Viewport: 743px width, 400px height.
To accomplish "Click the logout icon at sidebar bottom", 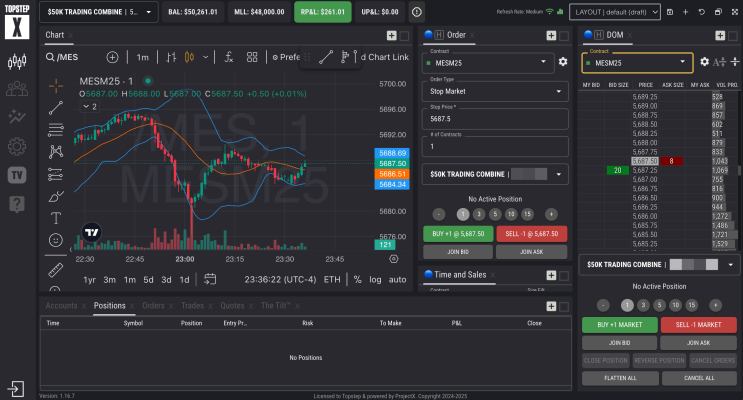I will (16, 389).
